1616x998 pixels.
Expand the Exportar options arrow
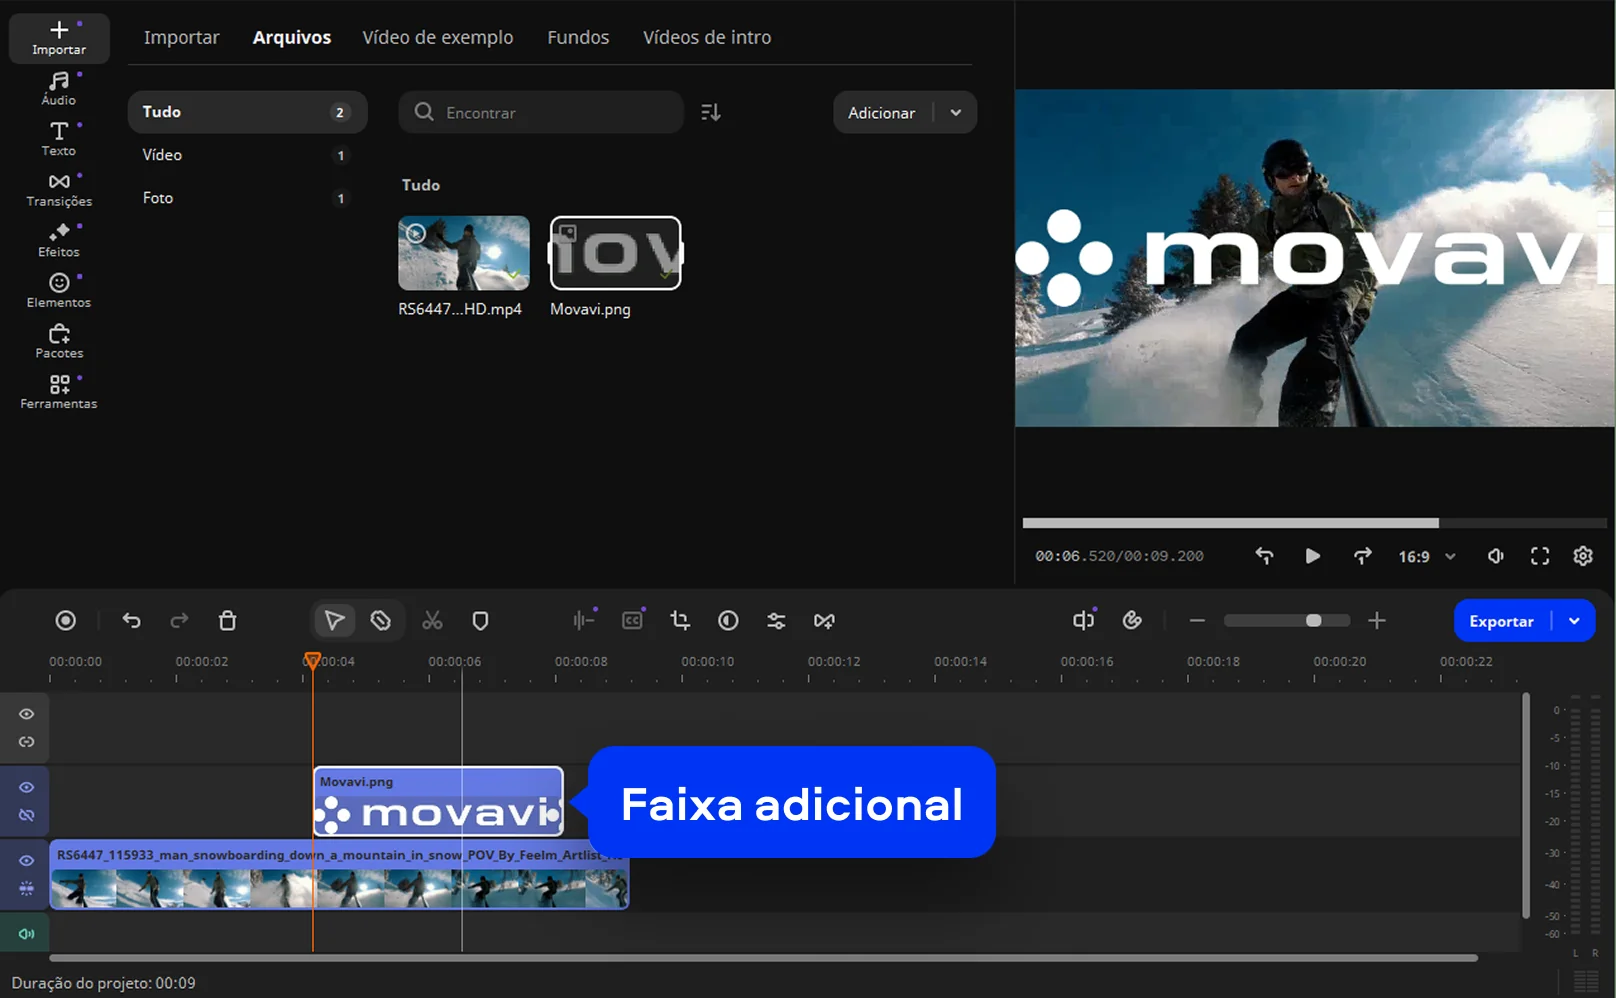(x=1574, y=621)
